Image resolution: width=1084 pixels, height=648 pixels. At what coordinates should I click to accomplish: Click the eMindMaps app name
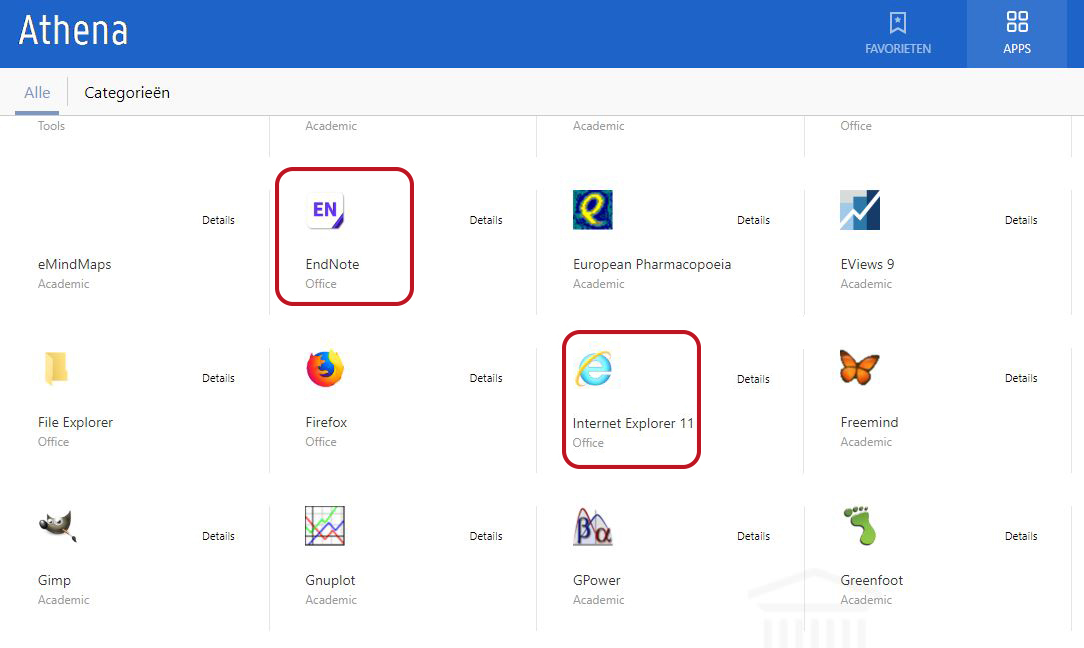(75, 265)
